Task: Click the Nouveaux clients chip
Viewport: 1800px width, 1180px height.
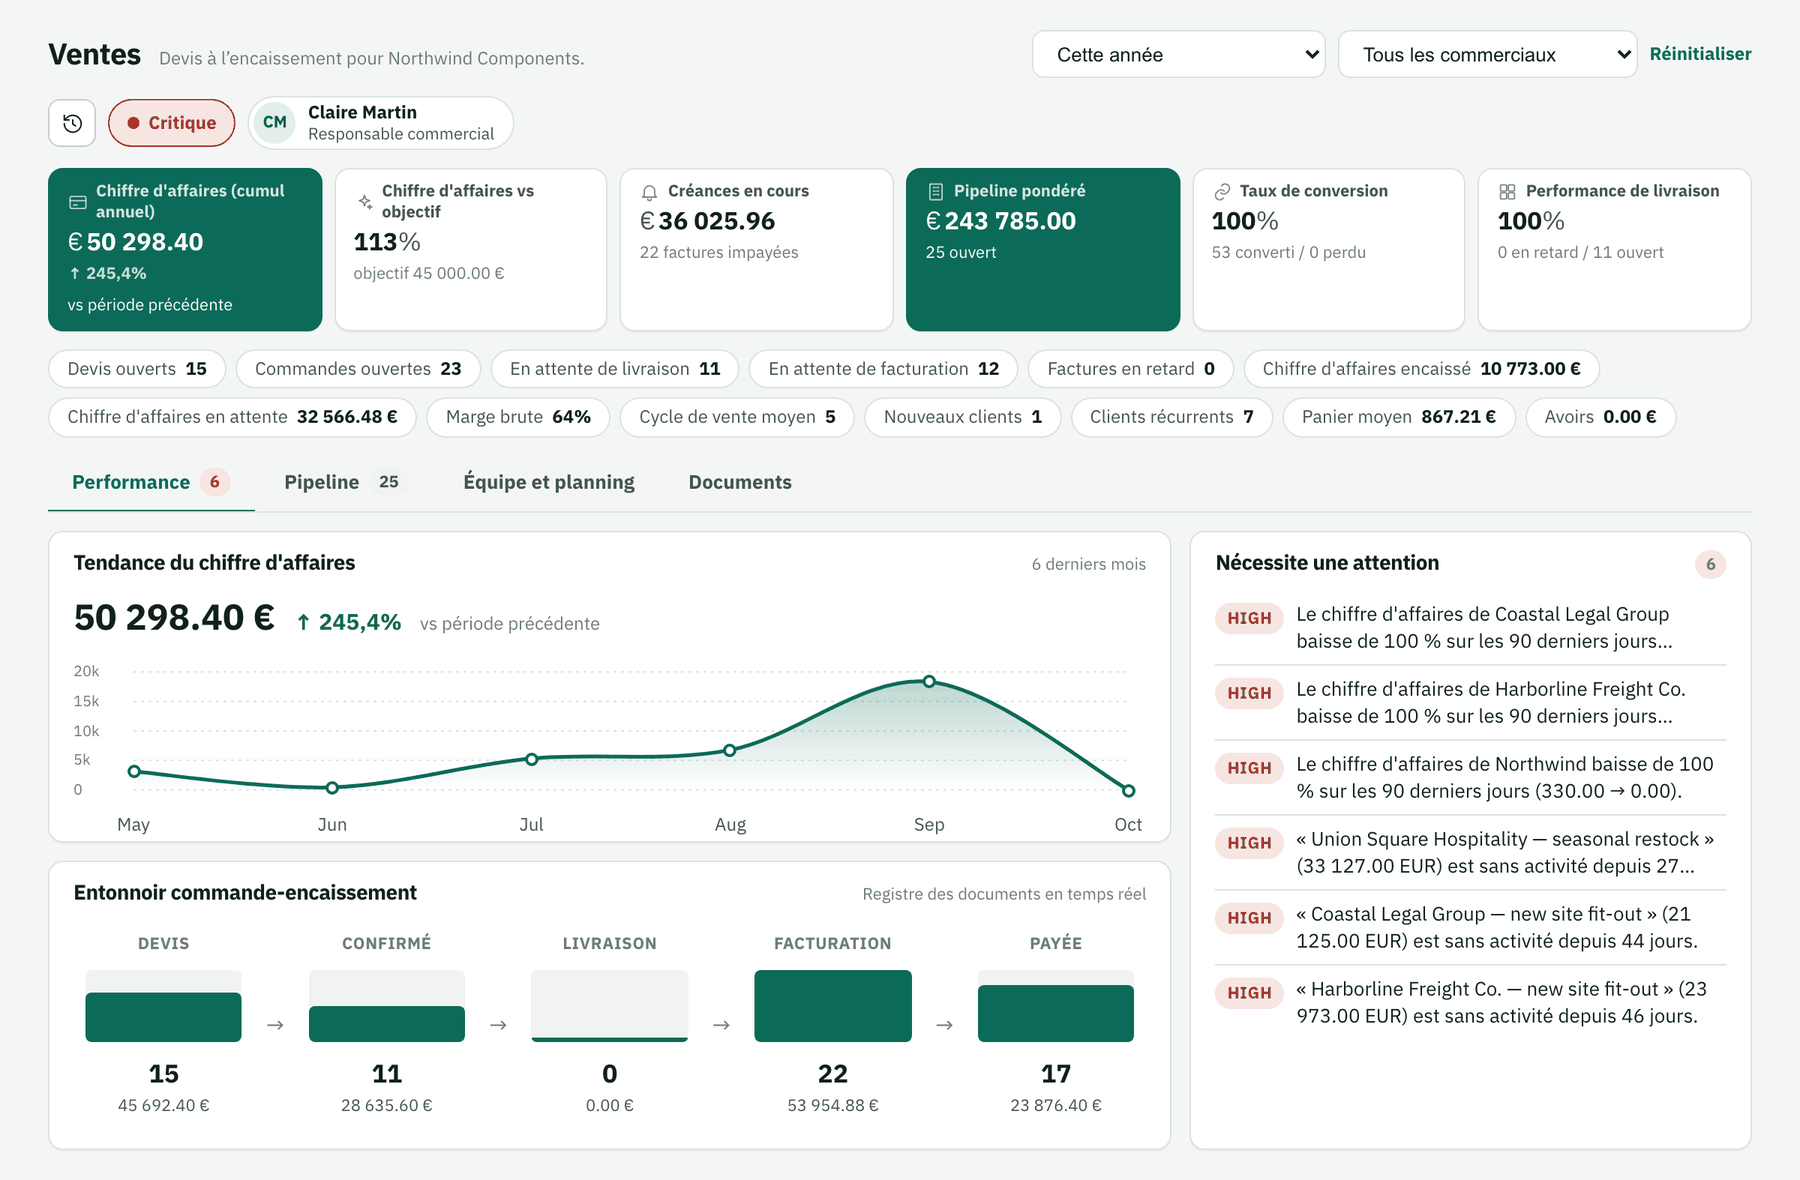Action: 963,417
